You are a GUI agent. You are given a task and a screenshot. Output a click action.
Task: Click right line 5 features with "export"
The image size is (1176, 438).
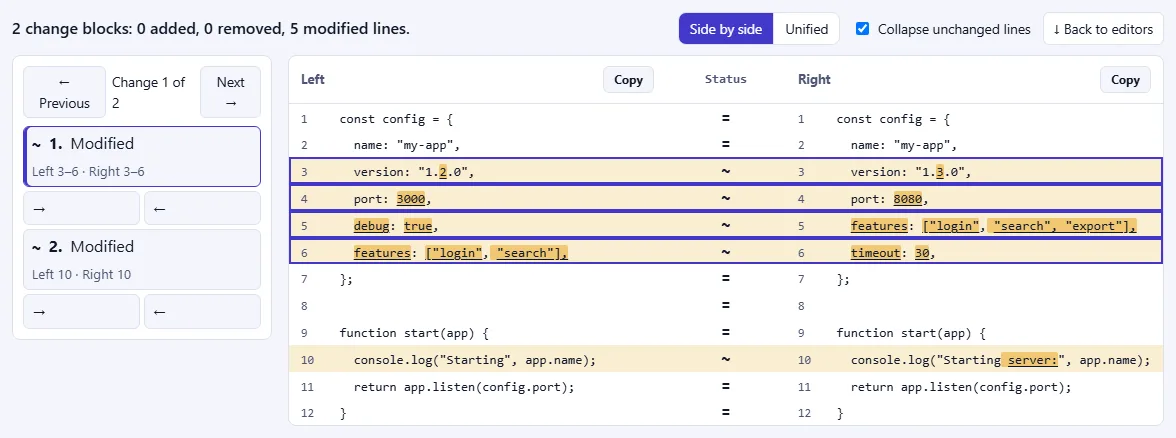994,226
